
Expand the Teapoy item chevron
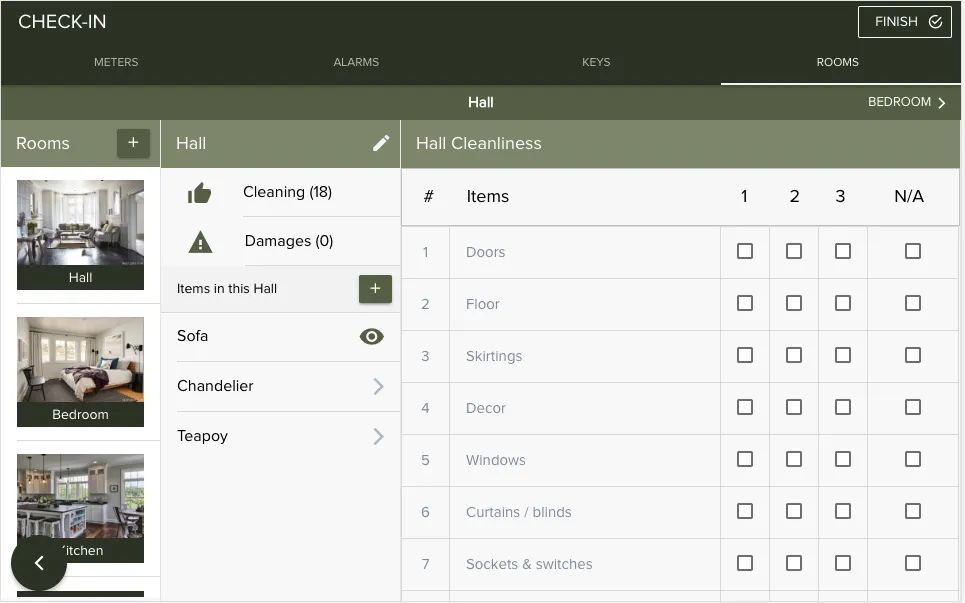click(378, 436)
